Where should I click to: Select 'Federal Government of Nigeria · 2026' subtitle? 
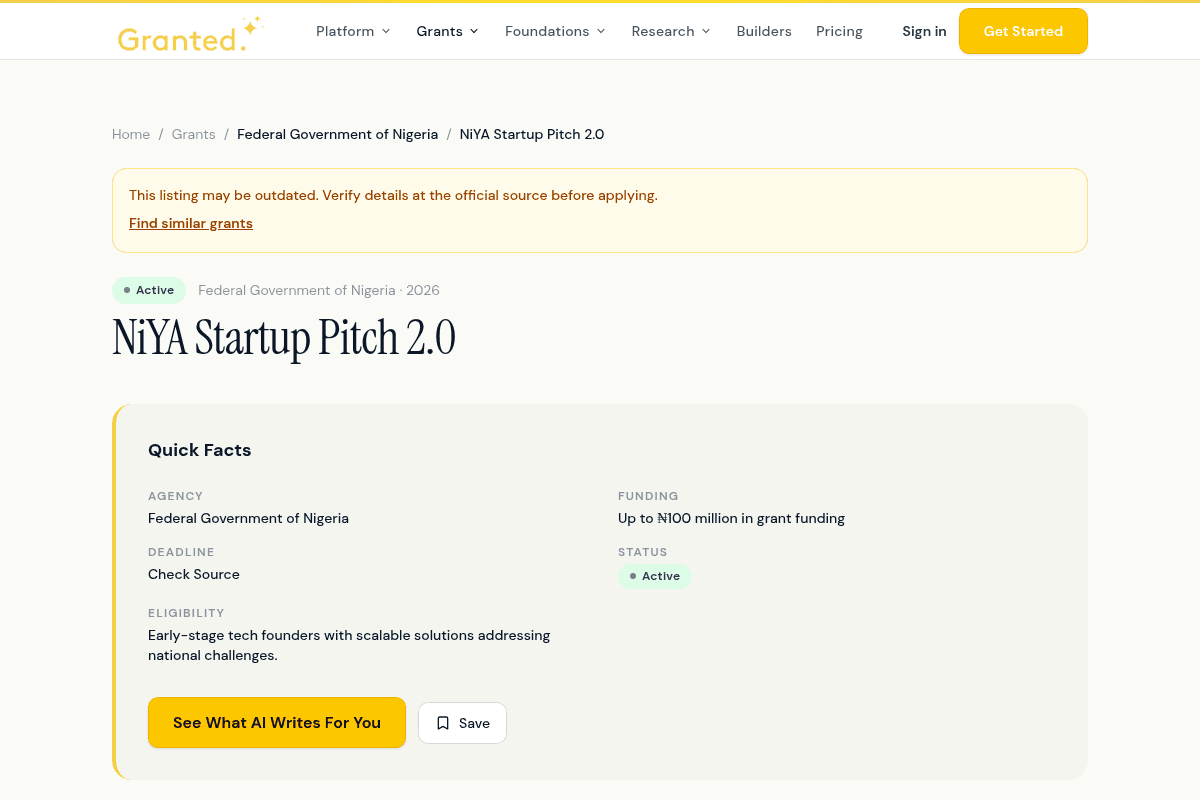(x=319, y=290)
